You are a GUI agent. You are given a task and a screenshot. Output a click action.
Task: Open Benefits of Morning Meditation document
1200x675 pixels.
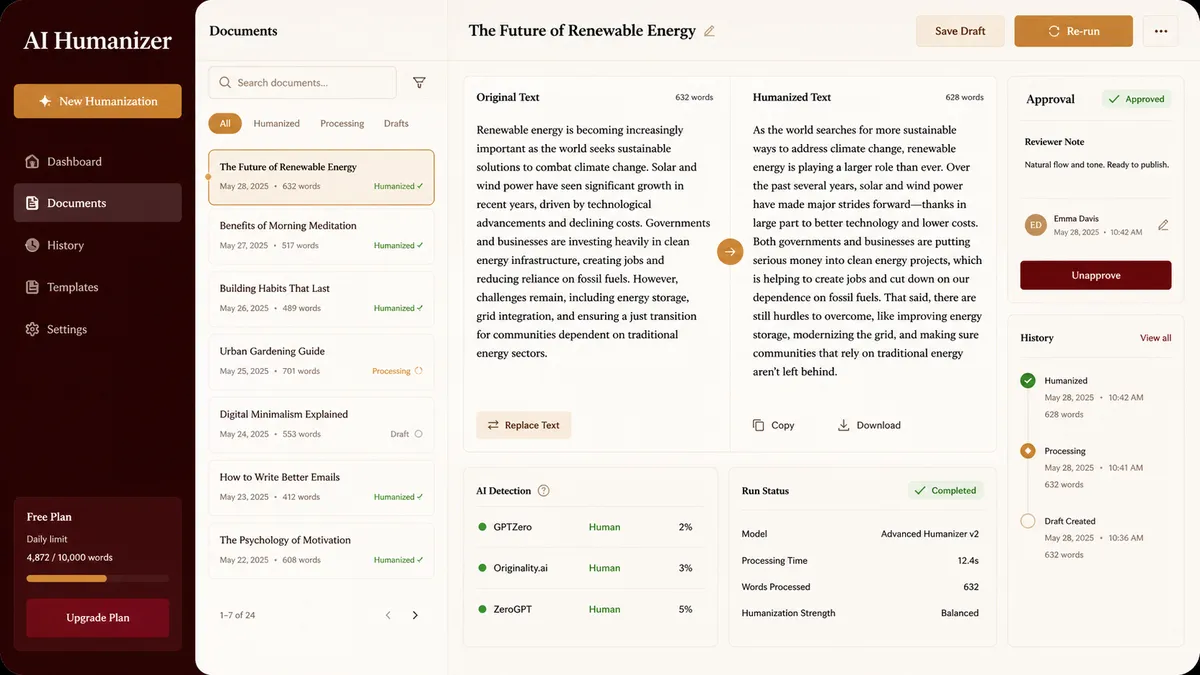321,235
